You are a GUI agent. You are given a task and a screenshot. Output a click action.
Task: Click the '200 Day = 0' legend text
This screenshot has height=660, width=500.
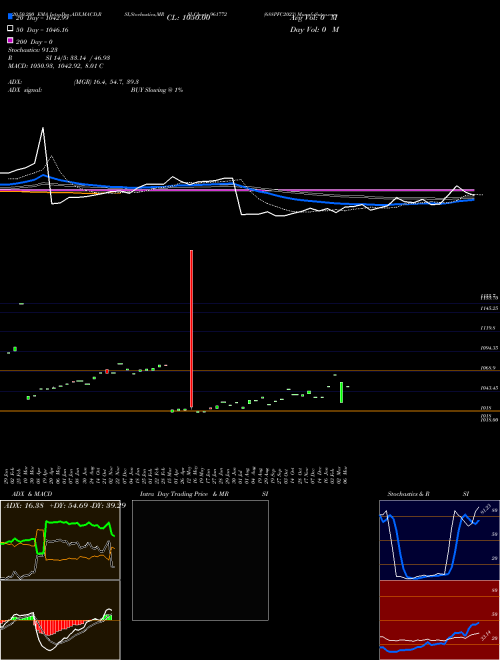pyautogui.click(x=34, y=42)
